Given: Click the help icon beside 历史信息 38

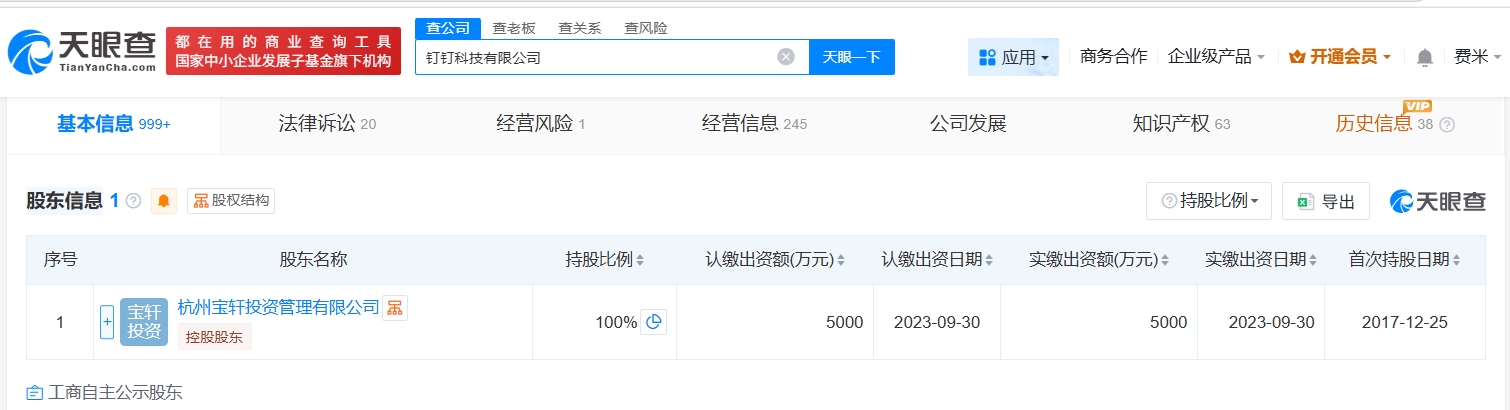Looking at the screenshot, I should click(1446, 125).
